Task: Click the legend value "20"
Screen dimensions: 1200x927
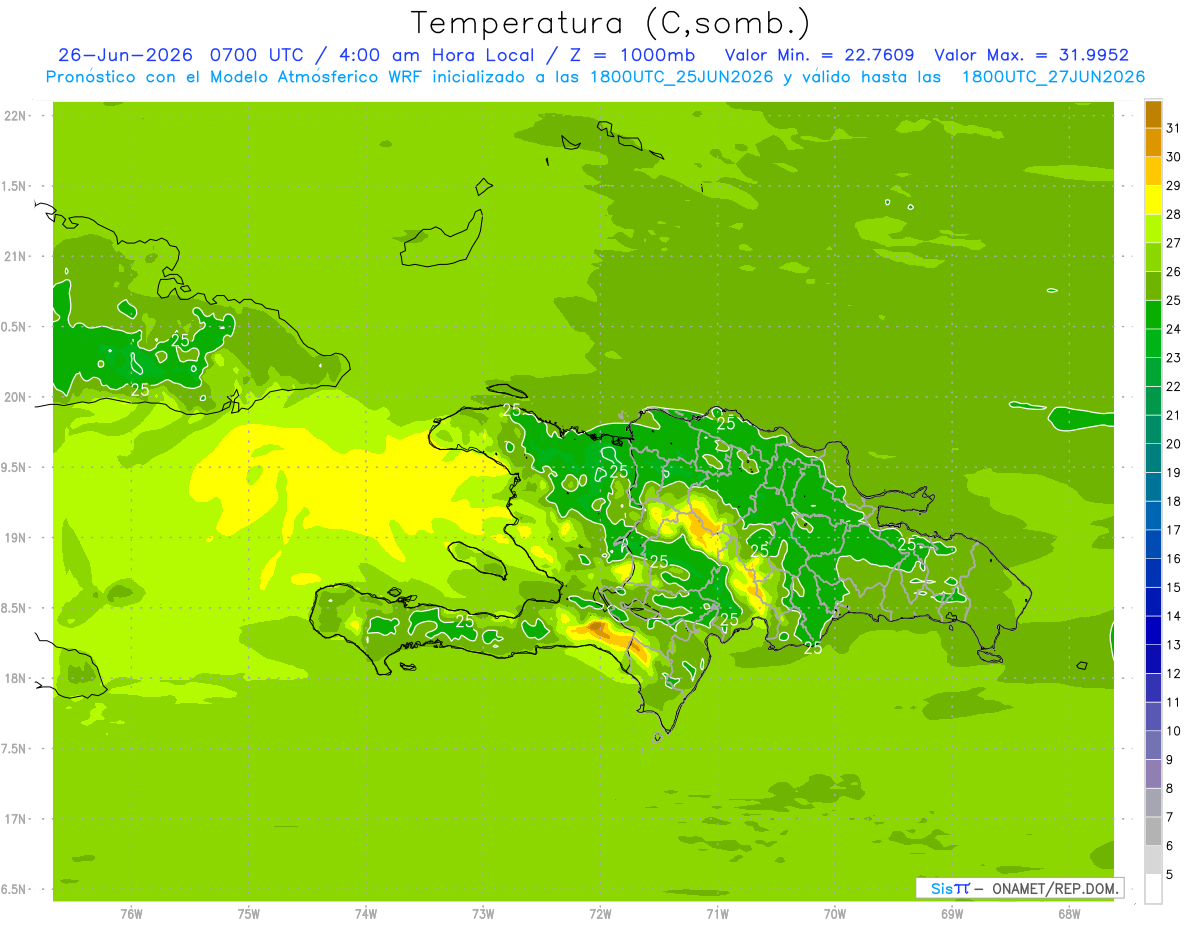Action: (1173, 444)
